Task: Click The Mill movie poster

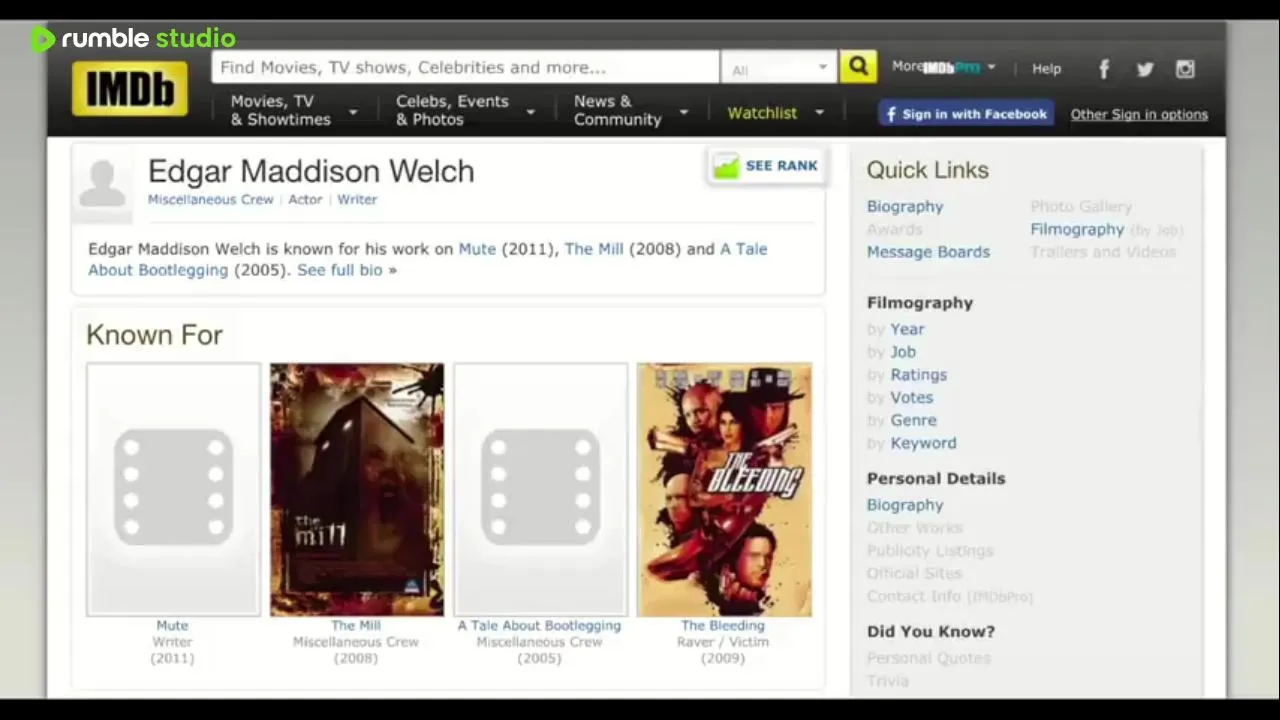Action: pos(356,489)
